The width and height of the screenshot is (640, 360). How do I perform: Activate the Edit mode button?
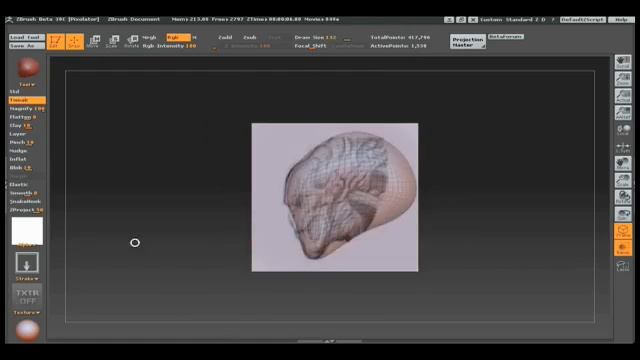pyautogui.click(x=56, y=42)
